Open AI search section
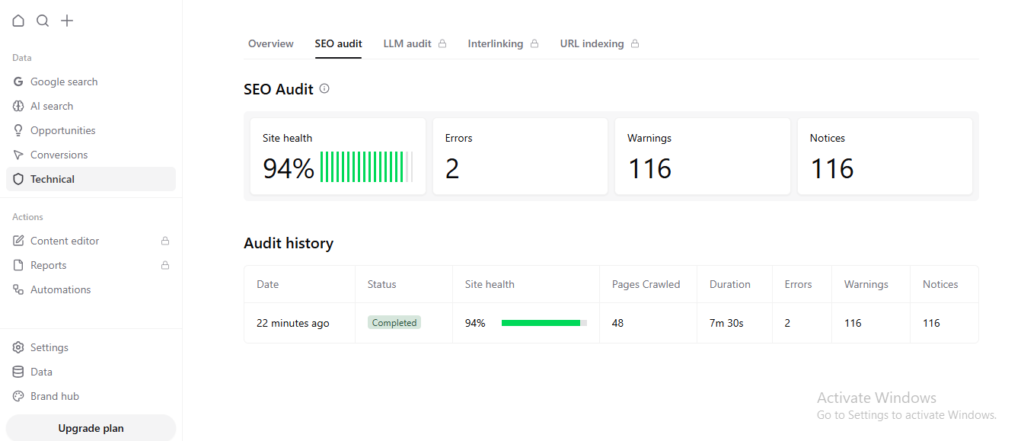Image resolution: width=1024 pixels, height=441 pixels. [x=51, y=106]
